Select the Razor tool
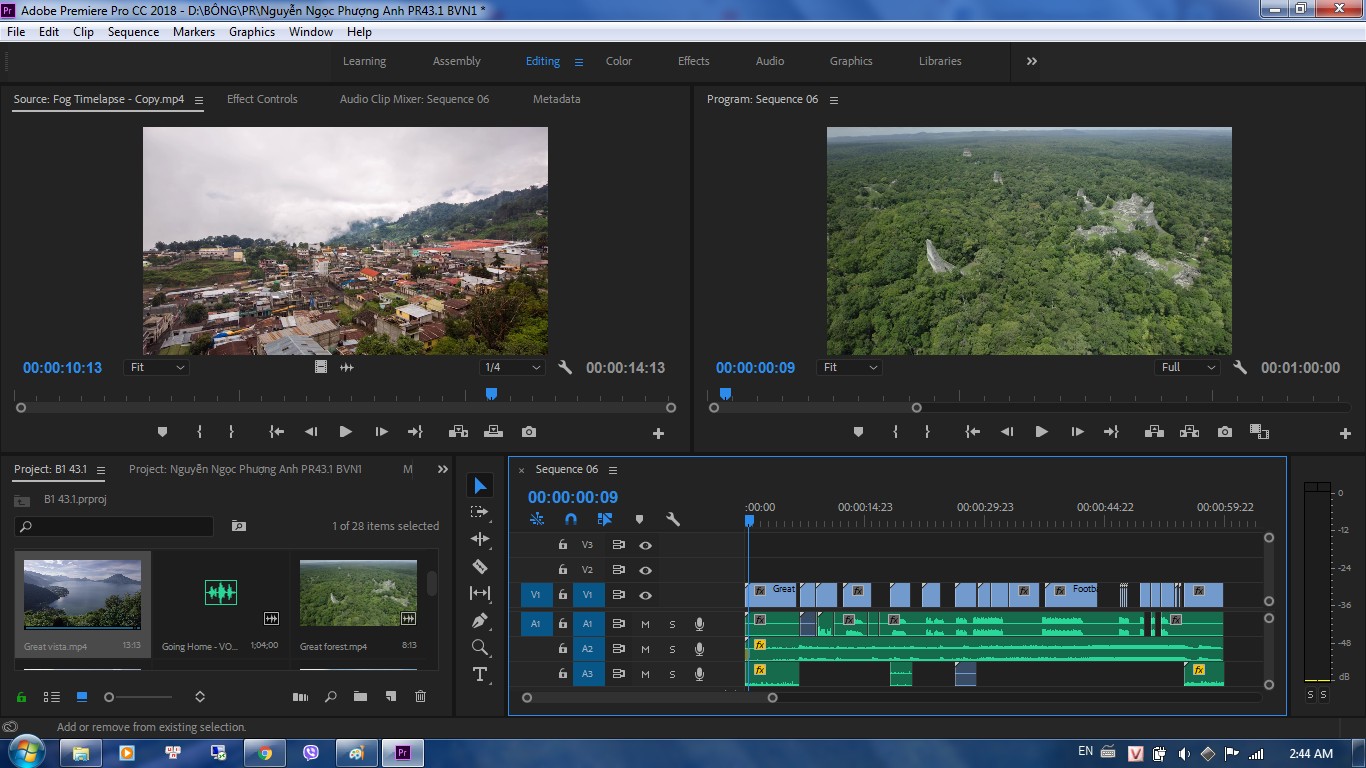 click(480, 566)
